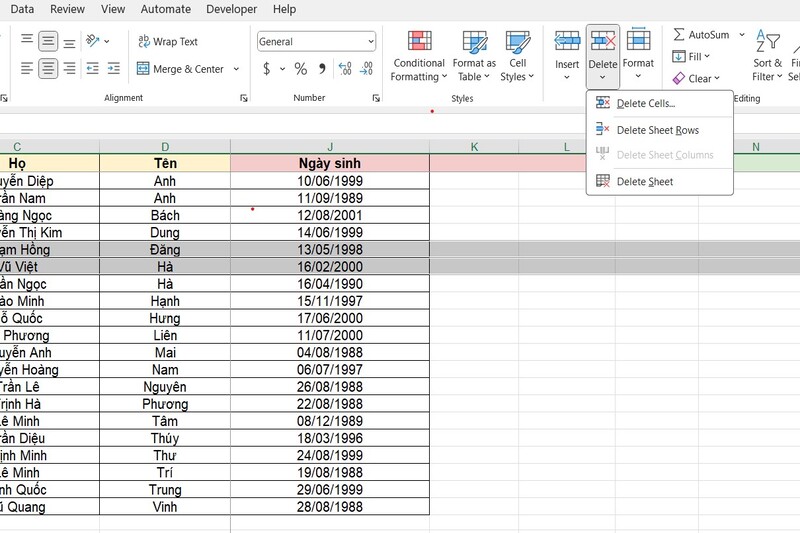This screenshot has height=533, width=800.
Task: Open Number format dialog launcher
Action: coord(376,98)
